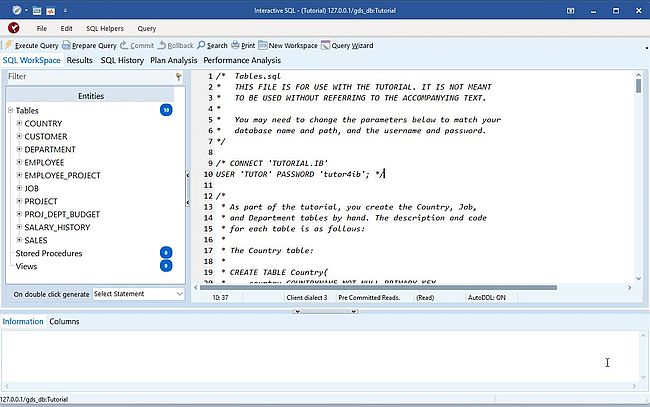
Task: Click the second quick access title bar icon
Action: coord(37,11)
